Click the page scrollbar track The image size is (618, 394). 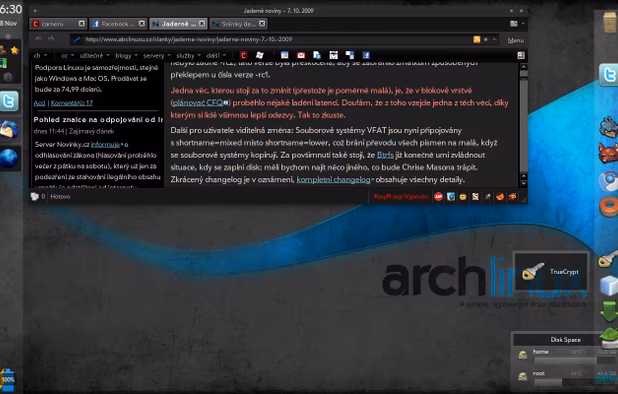click(x=523, y=126)
